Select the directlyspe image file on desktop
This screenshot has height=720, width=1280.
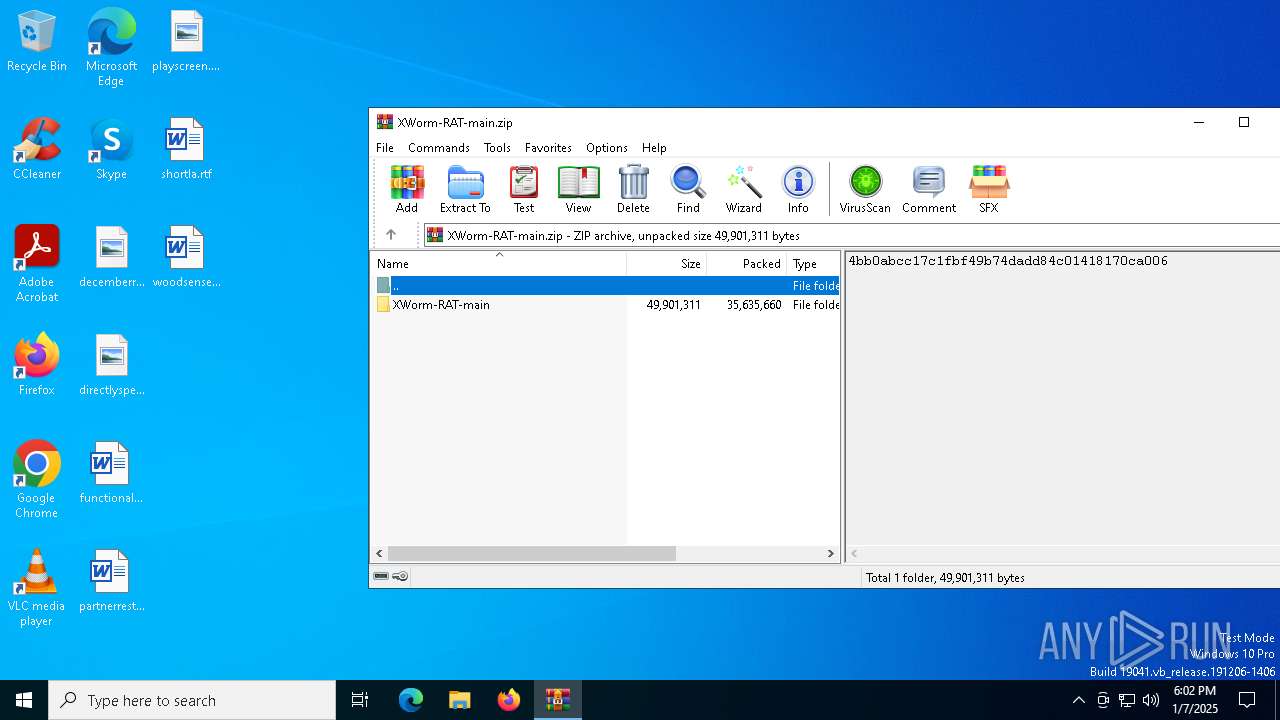point(111,366)
